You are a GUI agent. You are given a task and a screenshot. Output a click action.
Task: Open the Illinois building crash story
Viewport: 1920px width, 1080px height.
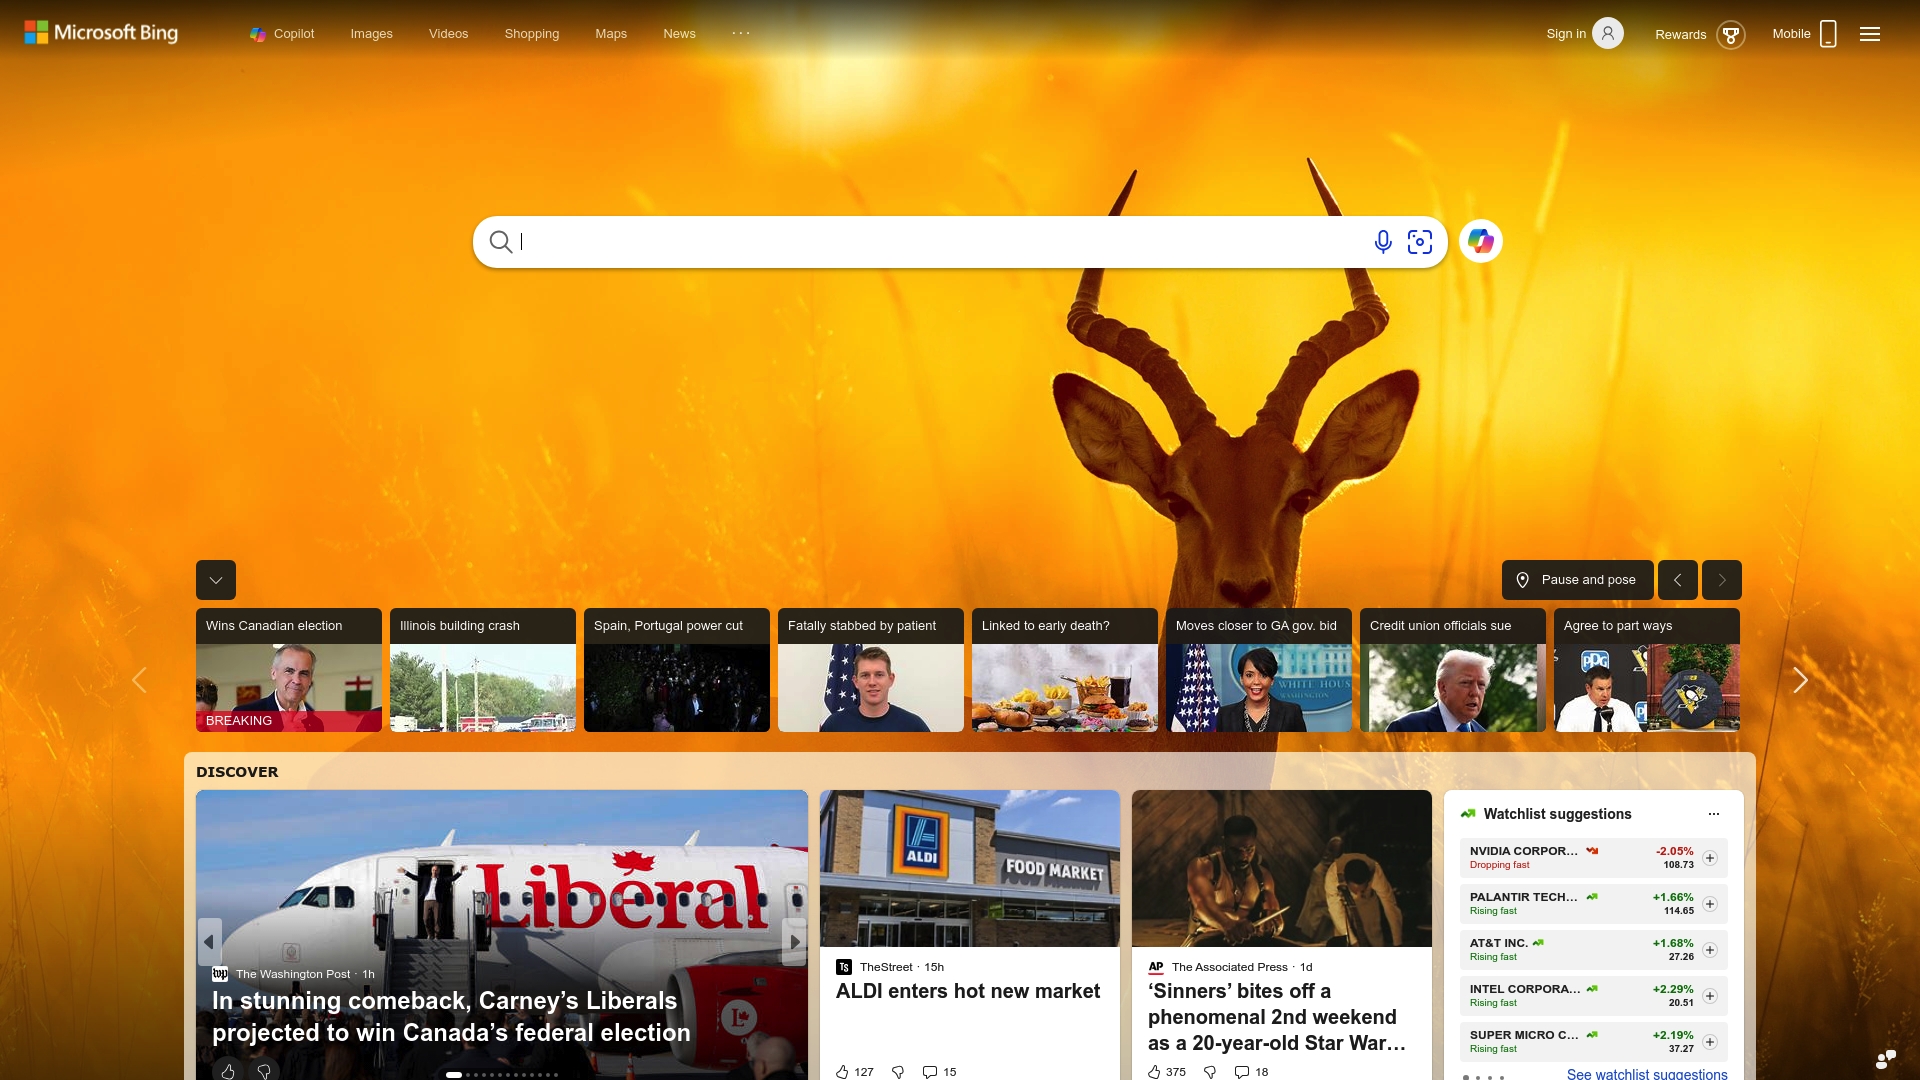click(483, 670)
